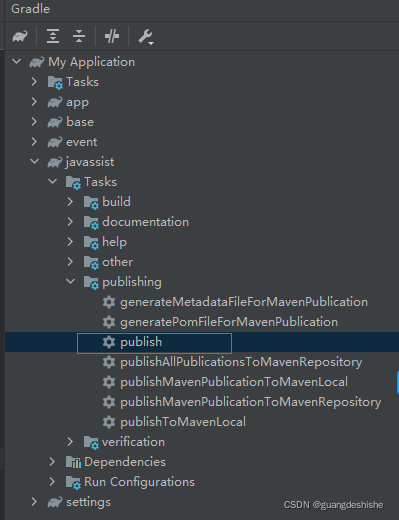Select publishAllPublicationsToMavenRepository task
This screenshot has height=520, width=399.
pyautogui.click(x=241, y=362)
